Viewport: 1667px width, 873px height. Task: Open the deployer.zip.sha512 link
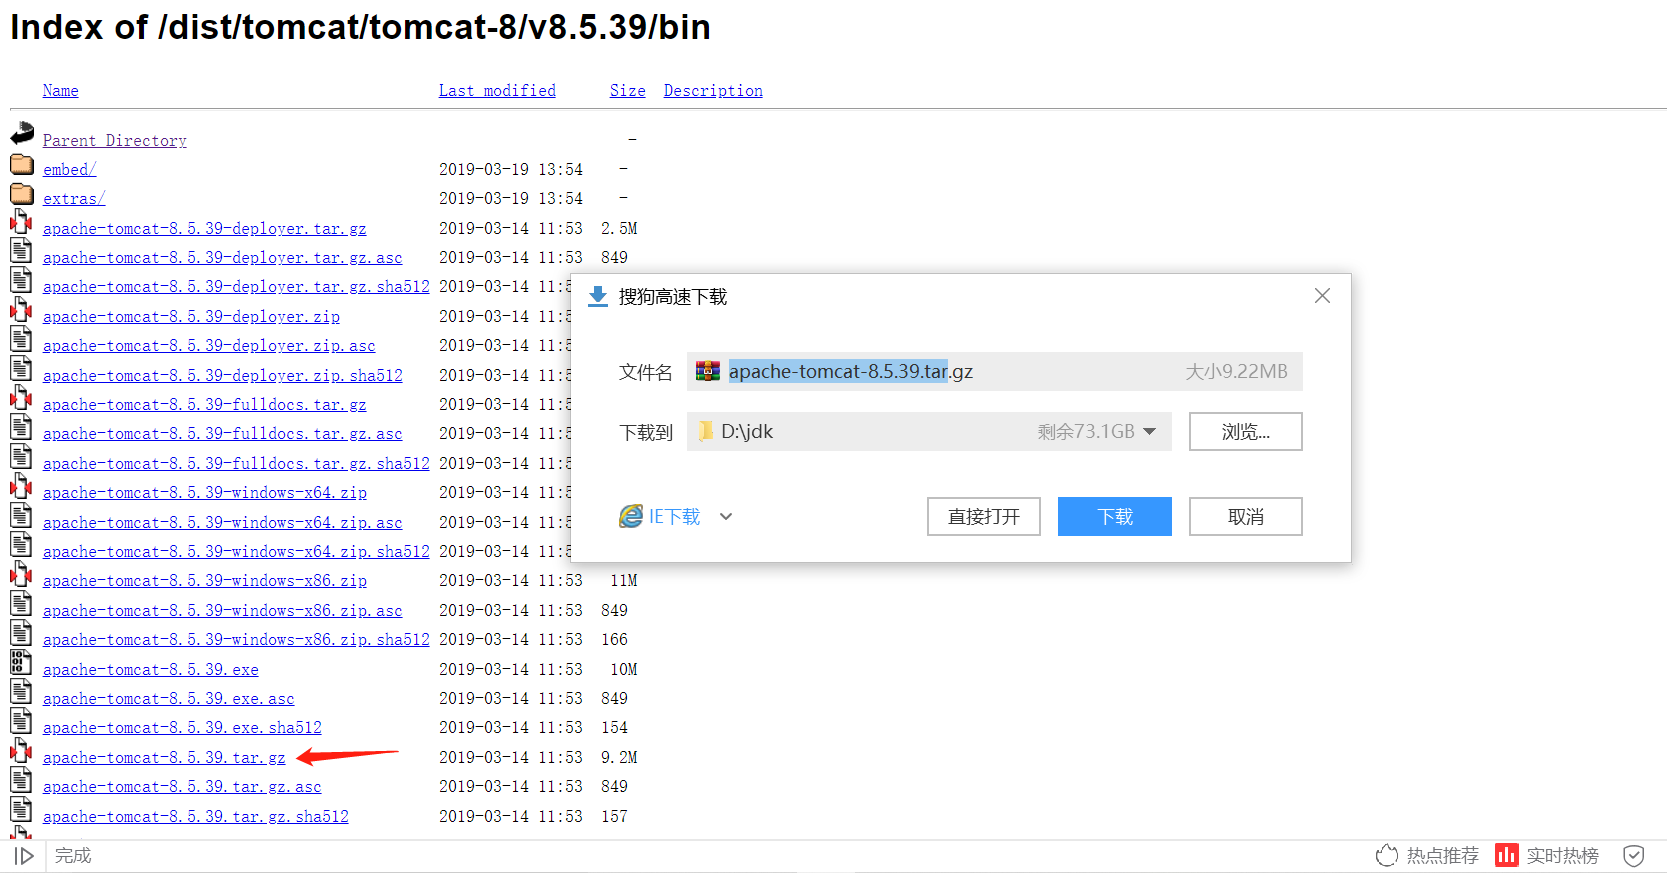coord(223,376)
